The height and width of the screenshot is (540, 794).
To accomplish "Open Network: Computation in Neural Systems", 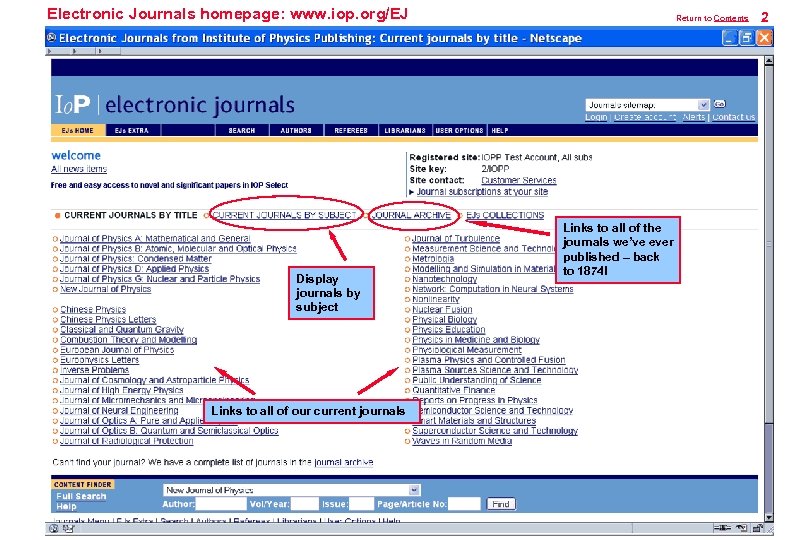I will [x=492, y=289].
